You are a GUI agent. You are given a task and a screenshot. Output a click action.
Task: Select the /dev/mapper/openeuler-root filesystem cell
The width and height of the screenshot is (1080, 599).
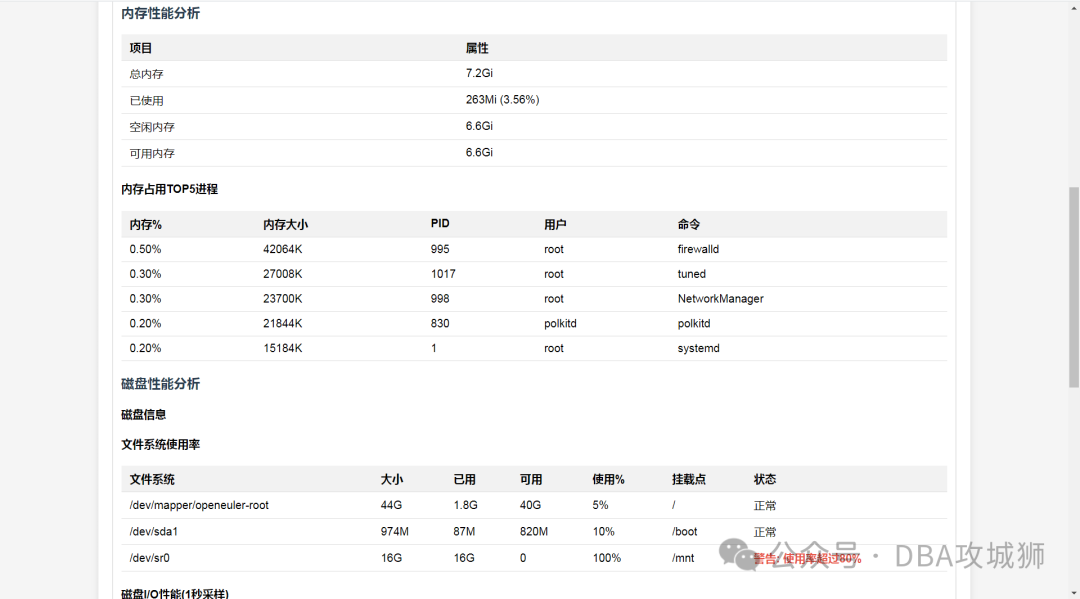point(199,505)
